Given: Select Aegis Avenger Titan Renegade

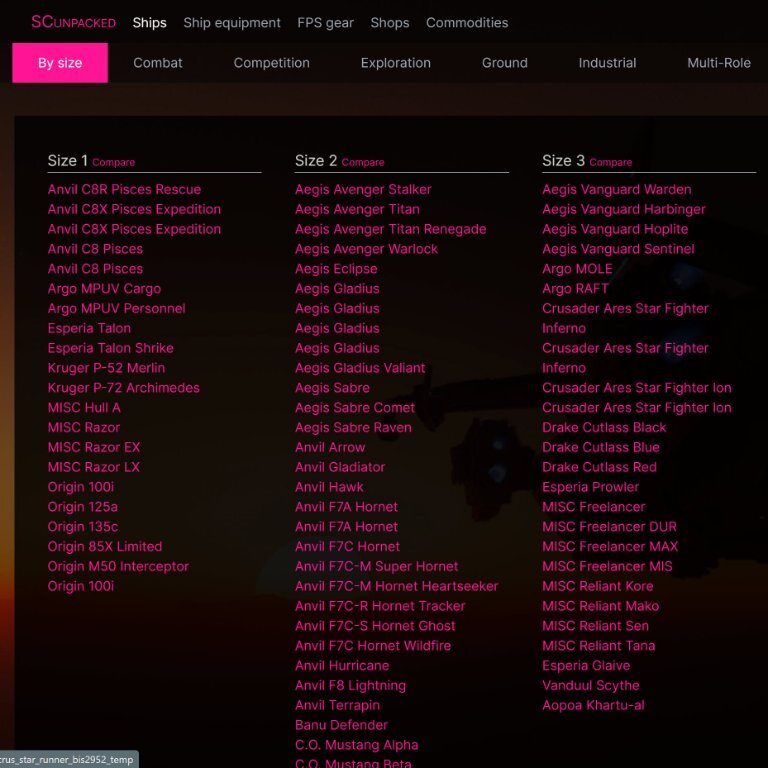Looking at the screenshot, I should (x=390, y=229).
